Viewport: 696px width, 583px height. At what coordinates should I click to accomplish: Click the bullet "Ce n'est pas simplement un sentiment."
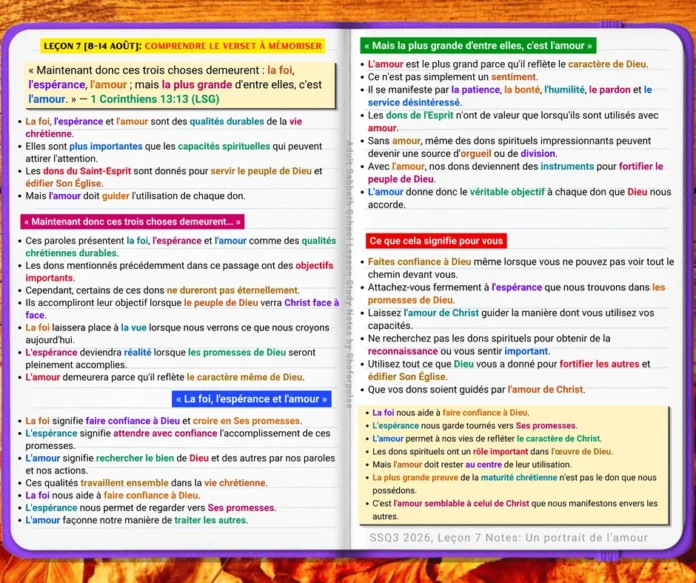449,77
